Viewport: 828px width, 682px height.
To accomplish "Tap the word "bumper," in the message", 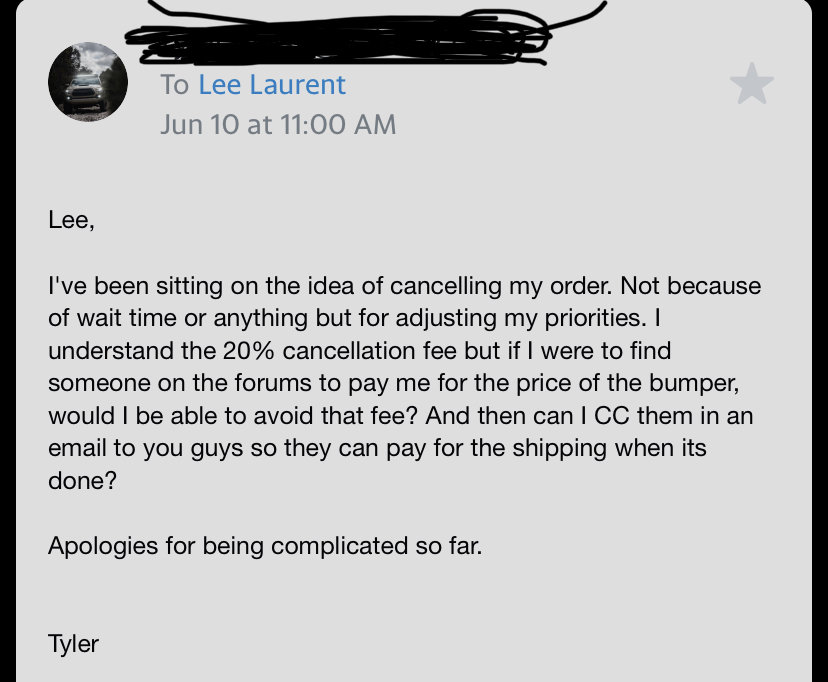I will pyautogui.click(x=694, y=383).
